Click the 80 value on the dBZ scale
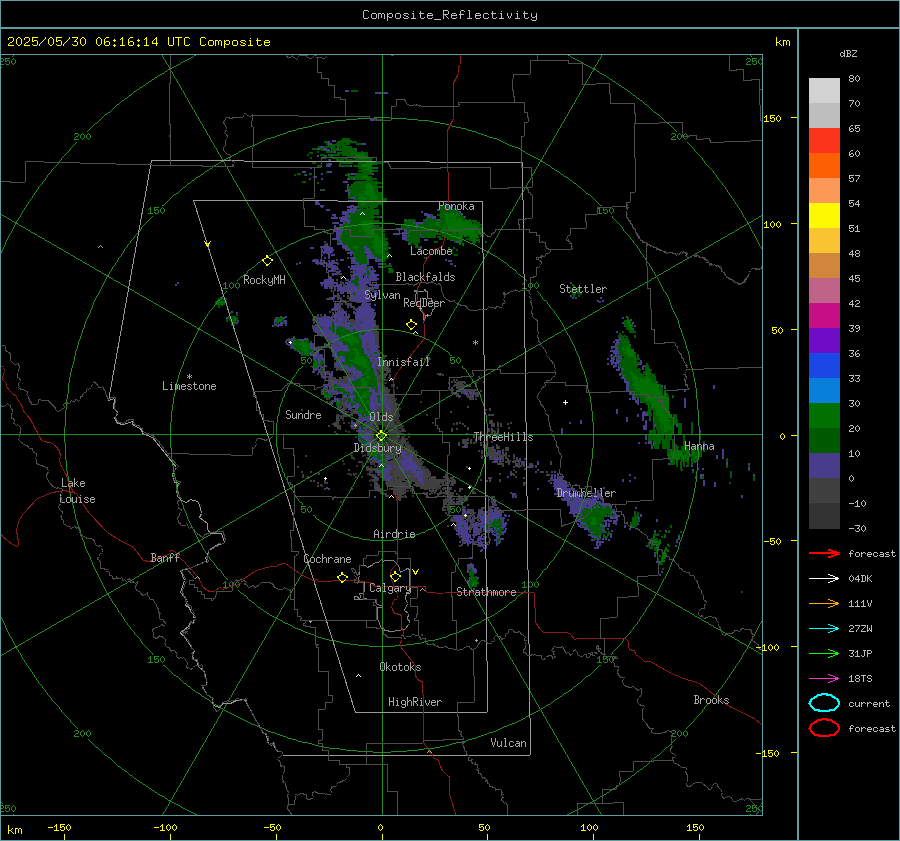Image resolution: width=900 pixels, height=841 pixels. point(854,79)
